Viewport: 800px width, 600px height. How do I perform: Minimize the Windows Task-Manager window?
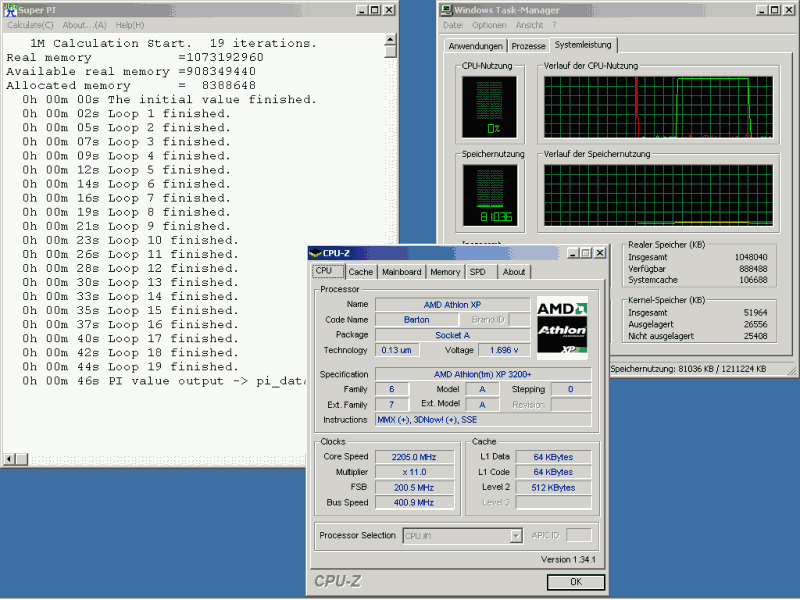(x=761, y=10)
